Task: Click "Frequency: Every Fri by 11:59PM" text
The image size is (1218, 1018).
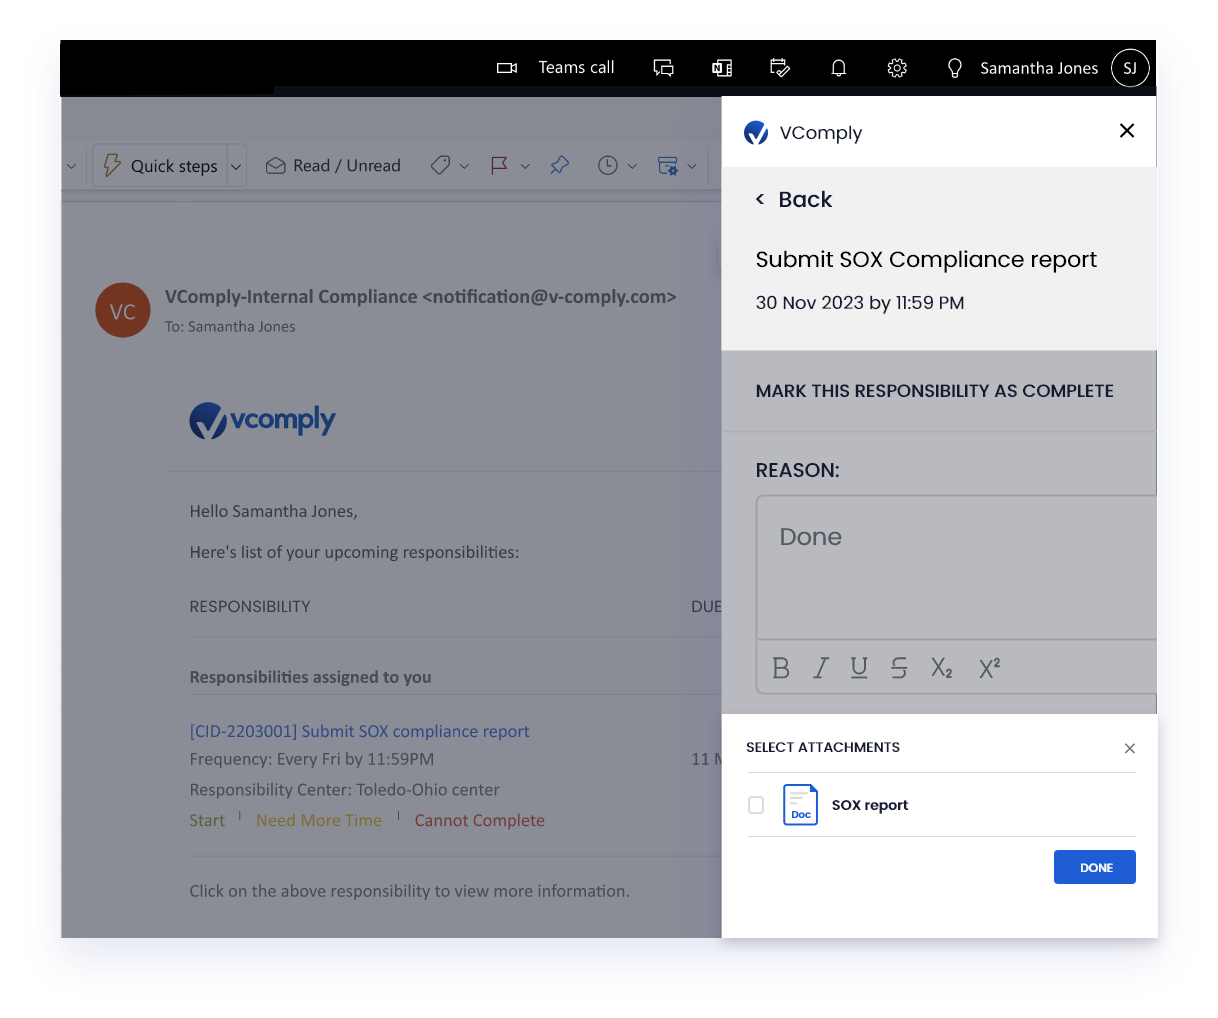Action: (312, 759)
